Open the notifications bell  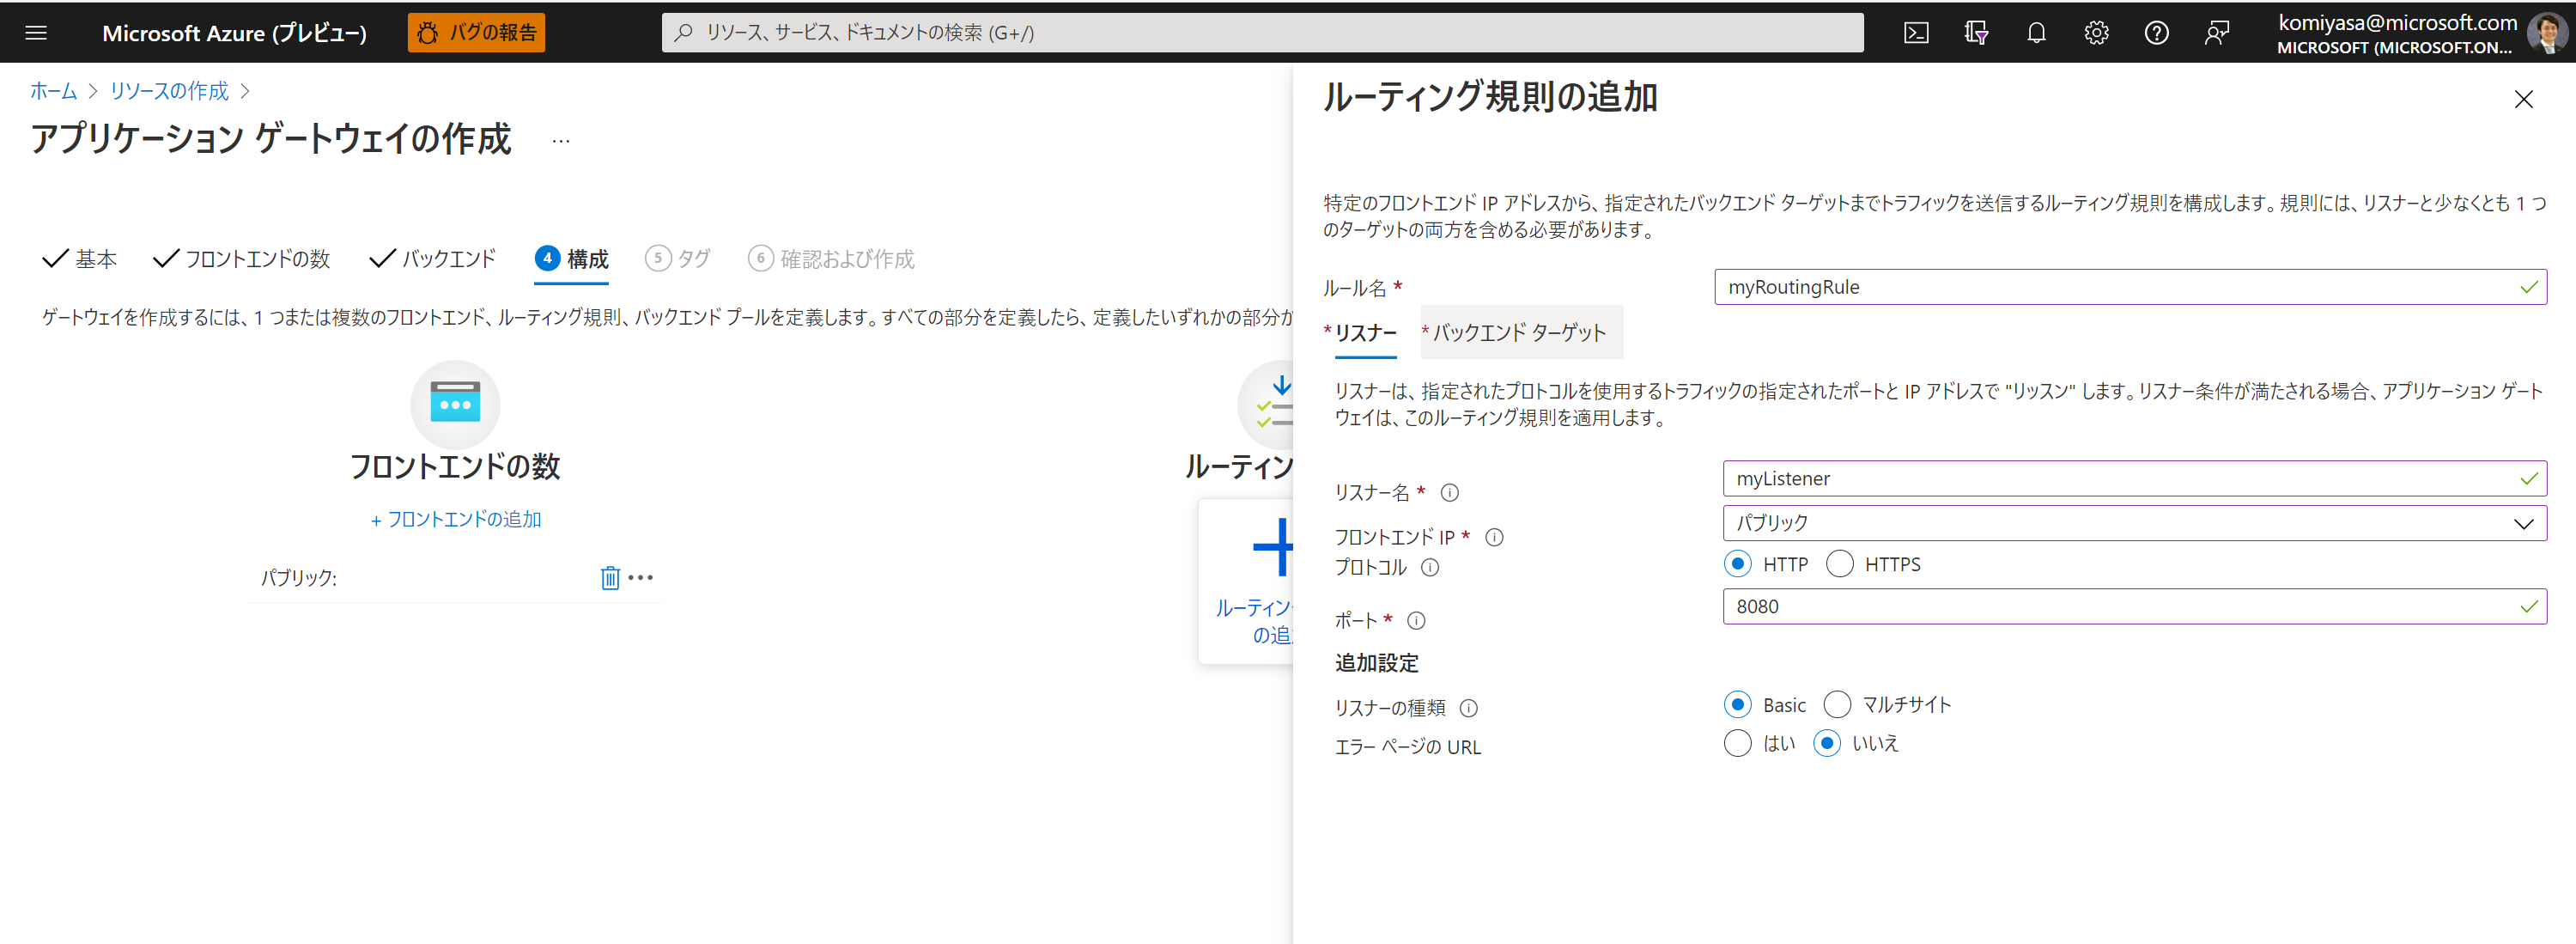pyautogui.click(x=2036, y=33)
